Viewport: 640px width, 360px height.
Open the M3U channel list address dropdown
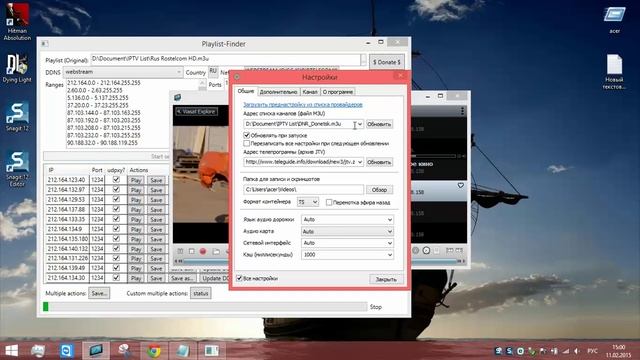(x=360, y=124)
